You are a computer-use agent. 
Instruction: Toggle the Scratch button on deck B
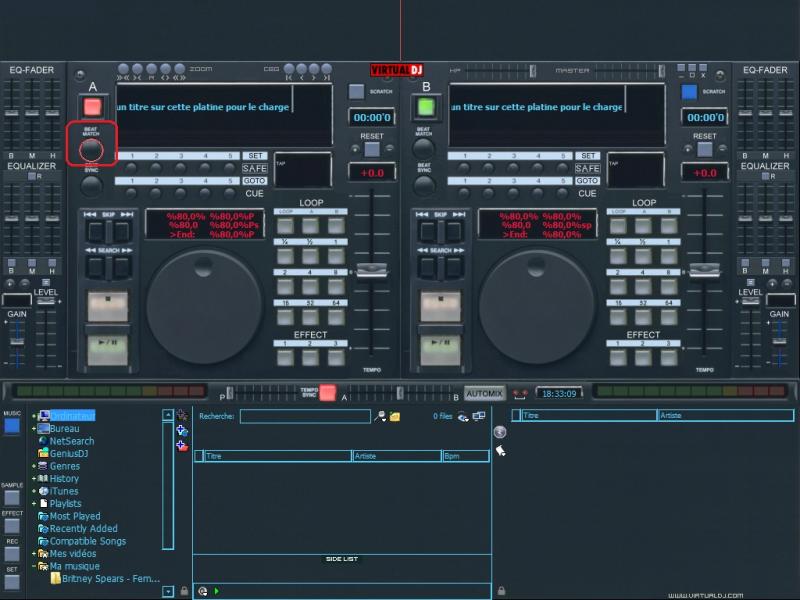[x=688, y=91]
